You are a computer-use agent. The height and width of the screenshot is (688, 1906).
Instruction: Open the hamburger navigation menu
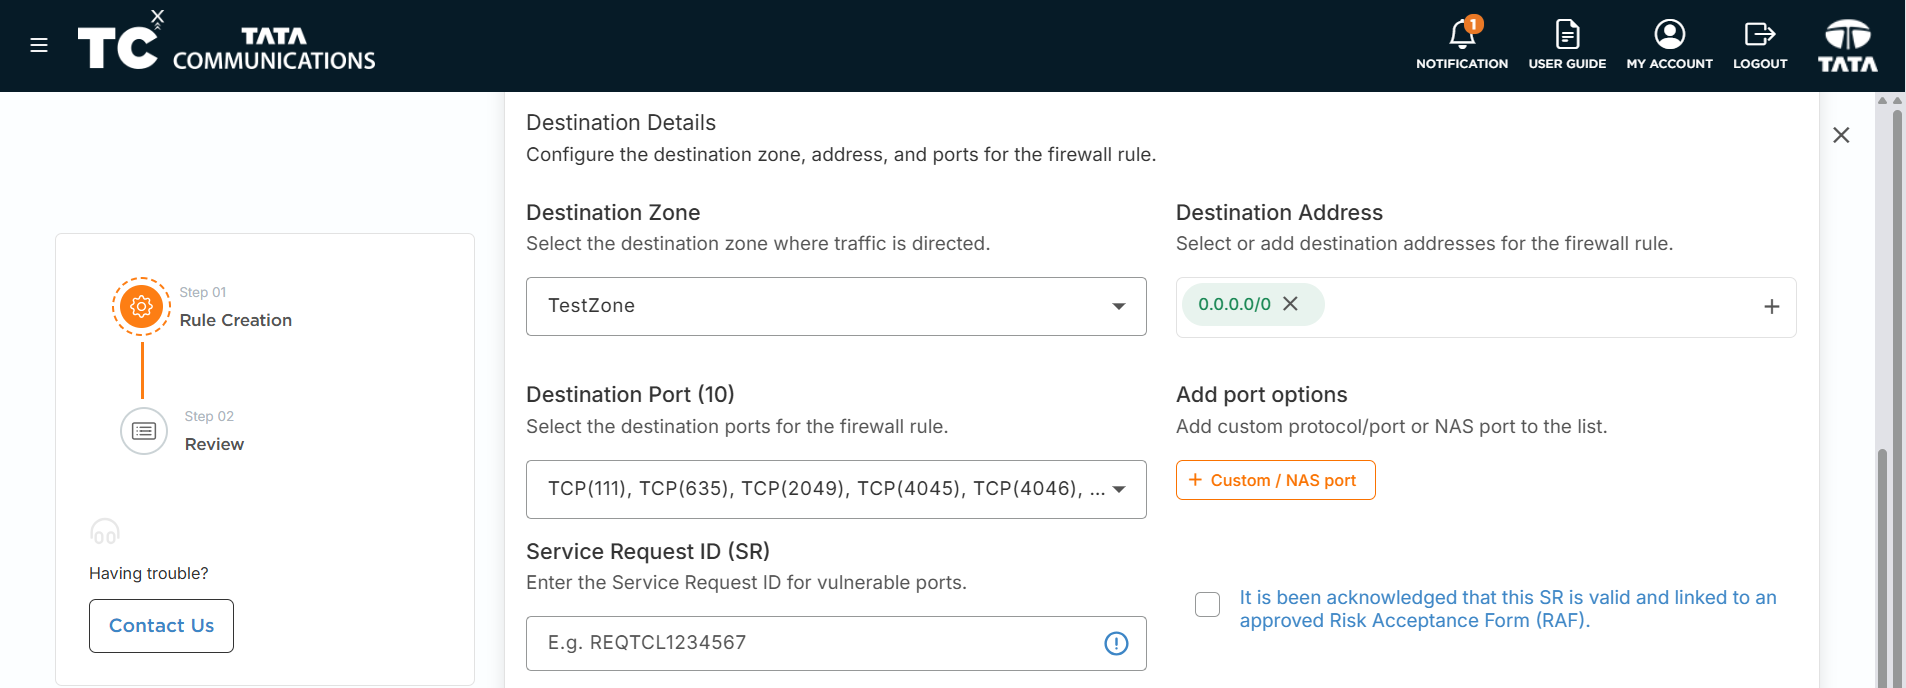click(x=39, y=45)
